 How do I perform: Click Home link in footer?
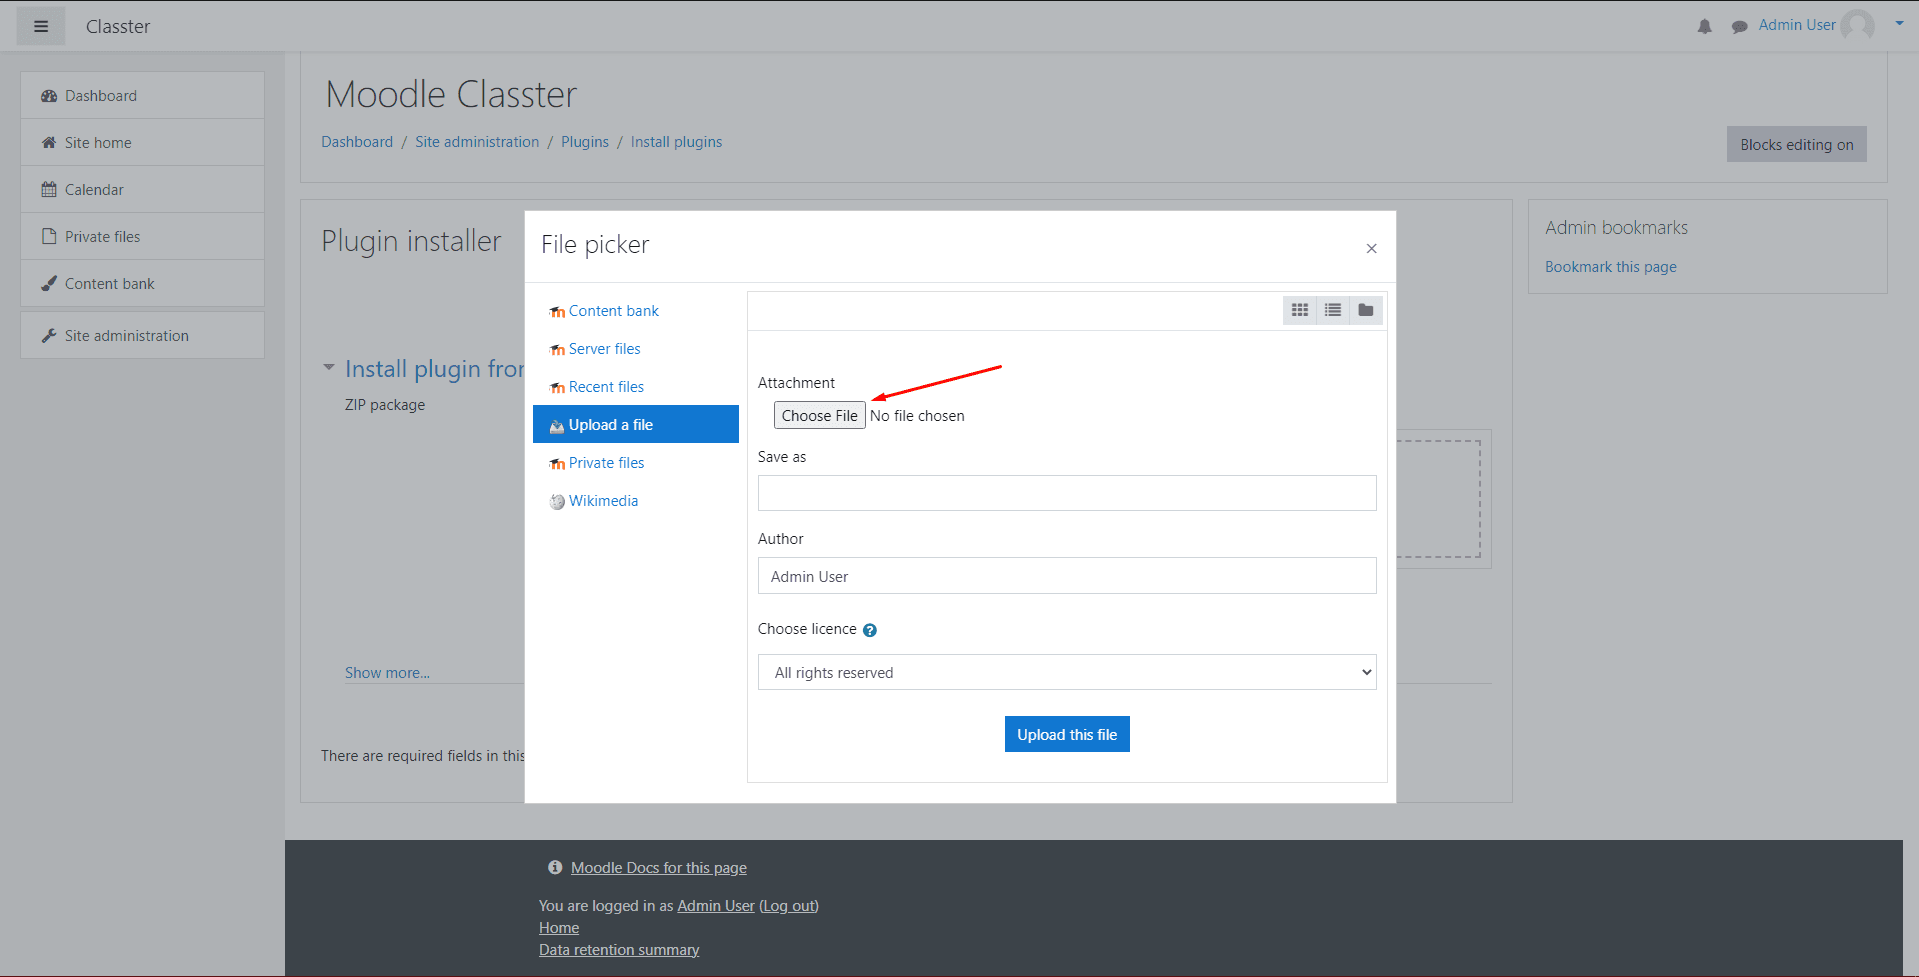(559, 928)
